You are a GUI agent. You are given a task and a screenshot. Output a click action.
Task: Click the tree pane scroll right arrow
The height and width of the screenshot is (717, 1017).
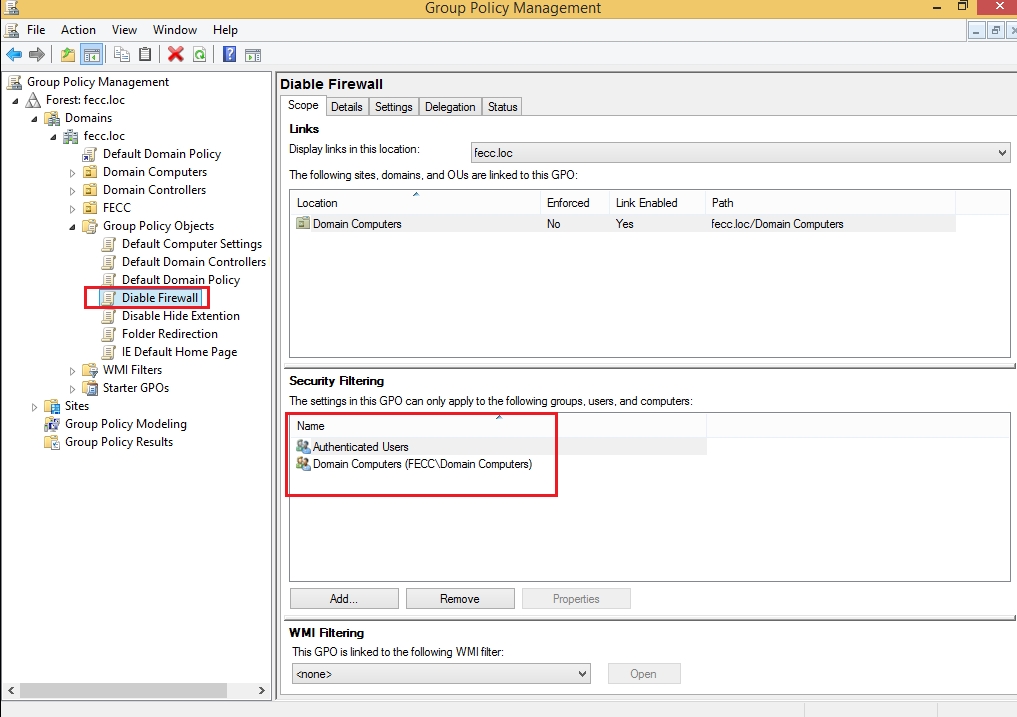pyautogui.click(x=261, y=690)
